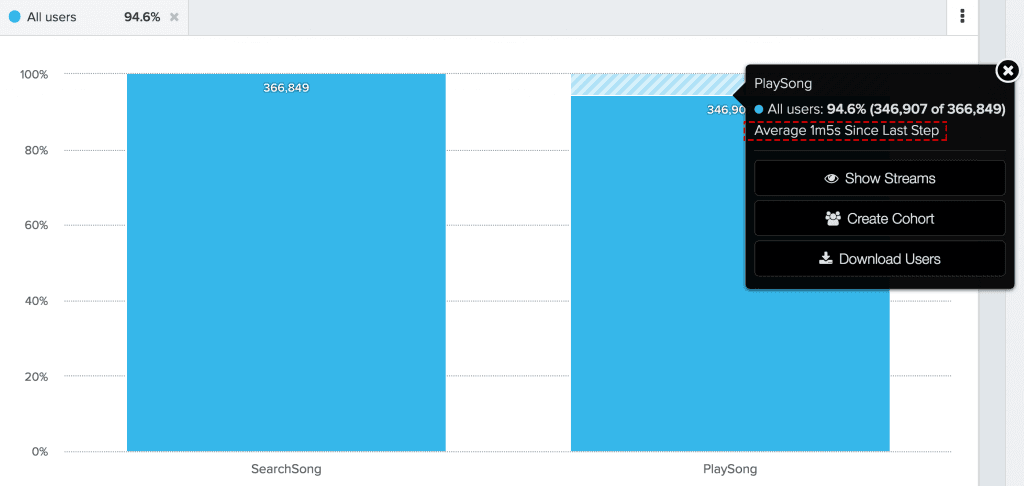This screenshot has height=486, width=1024.
Task: Click the SearchSong x-axis label
Action: (286, 468)
